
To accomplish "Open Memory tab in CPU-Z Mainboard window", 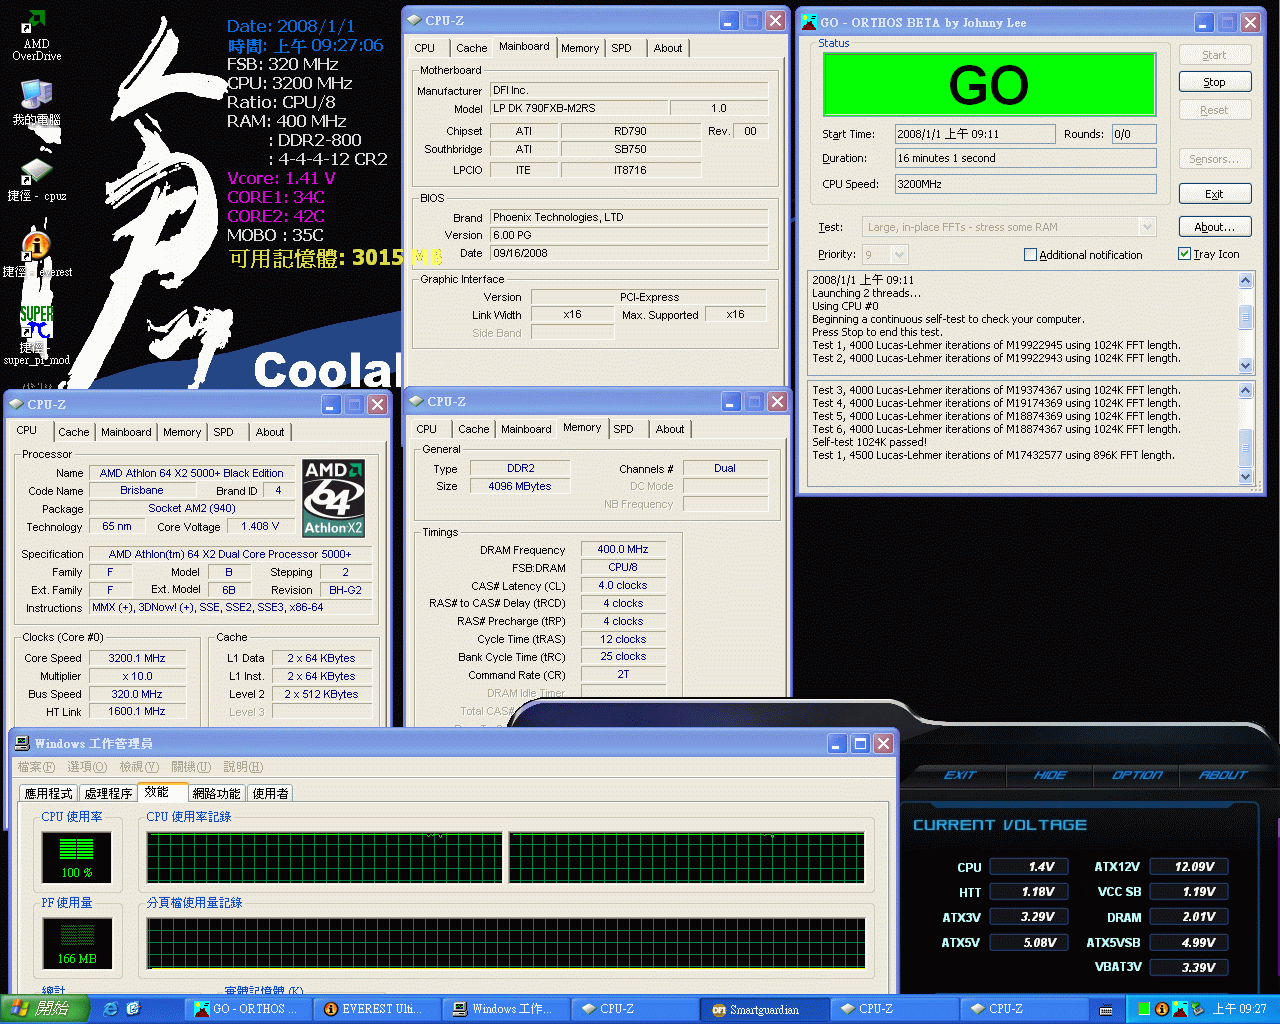I will (x=580, y=48).
